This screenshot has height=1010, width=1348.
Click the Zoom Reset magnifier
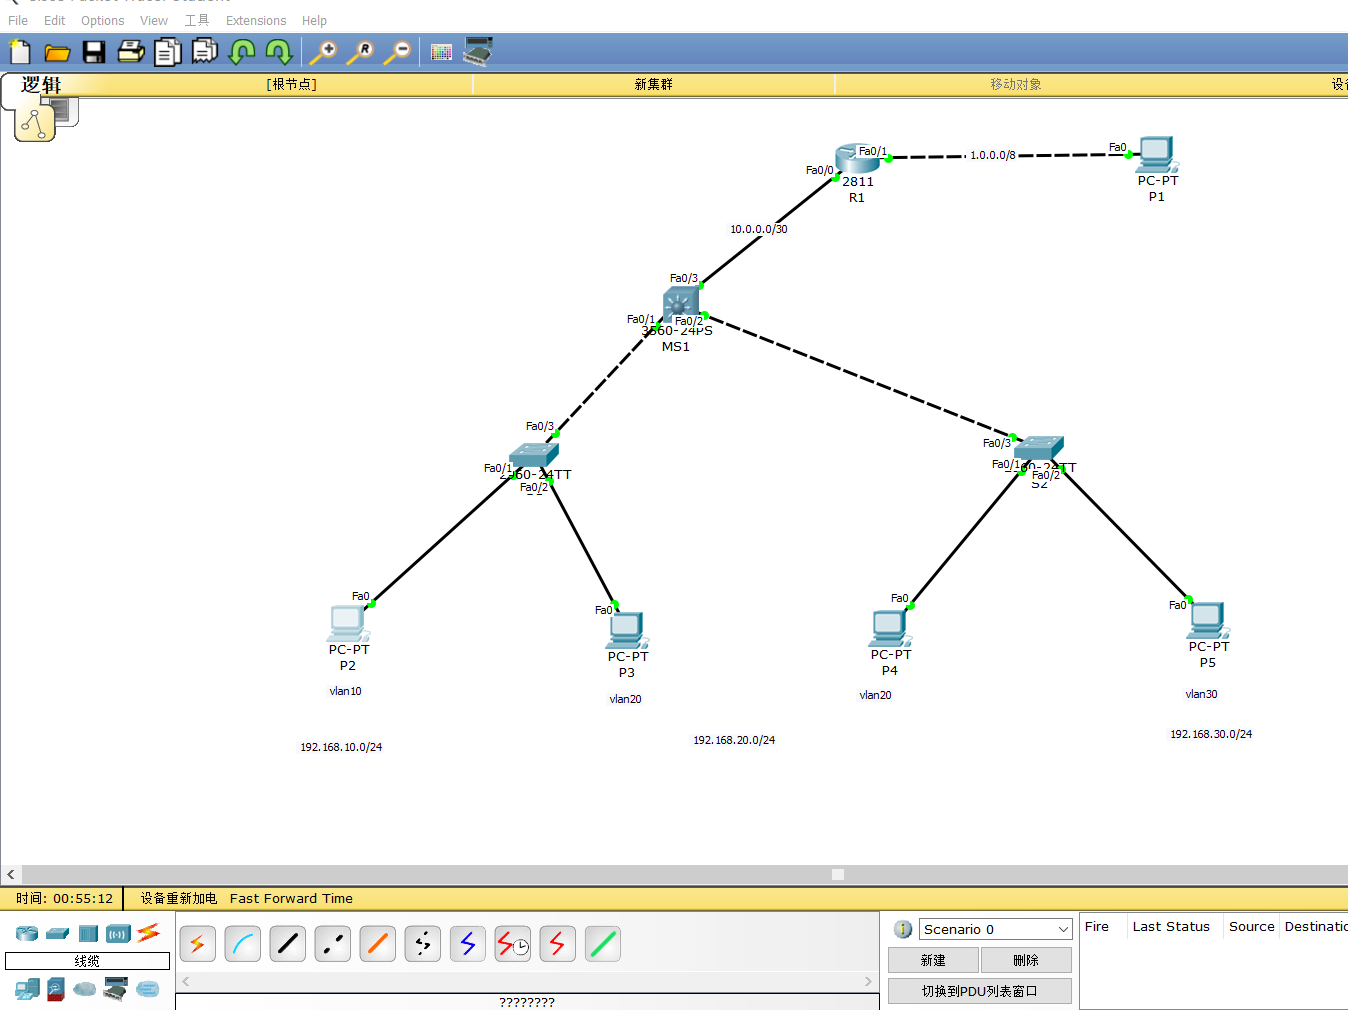[x=360, y=52]
